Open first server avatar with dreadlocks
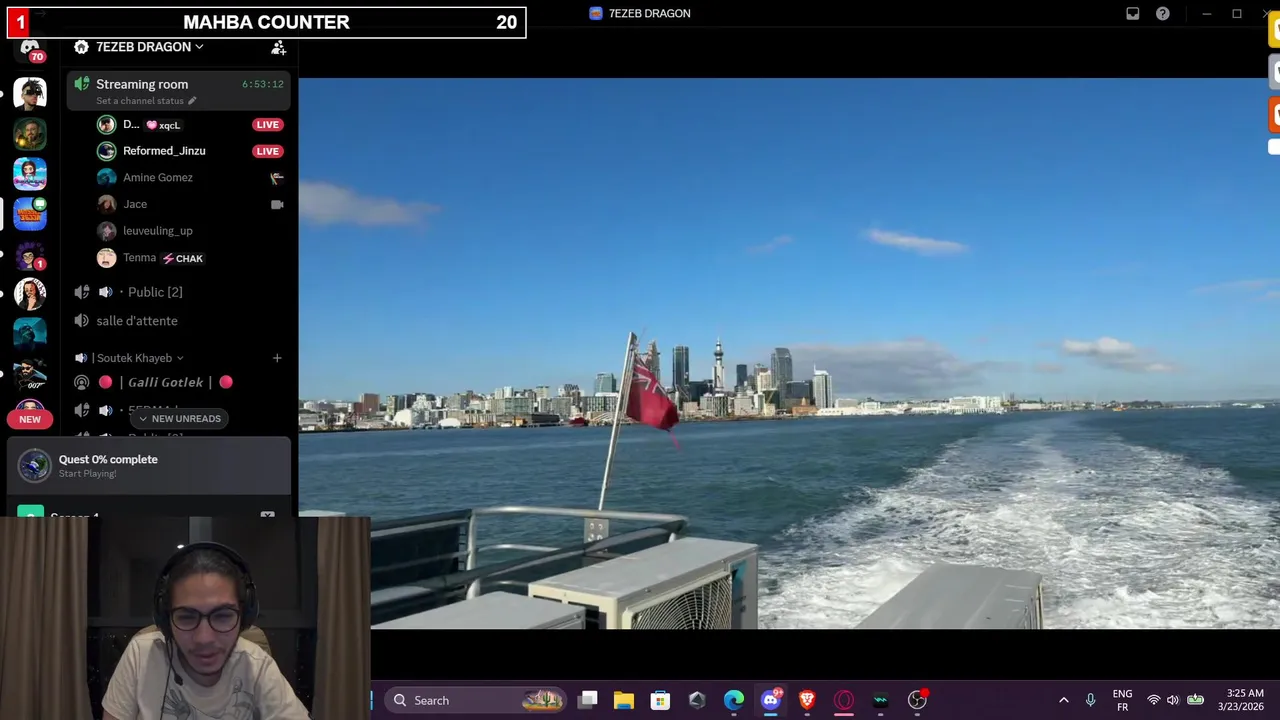 30,94
